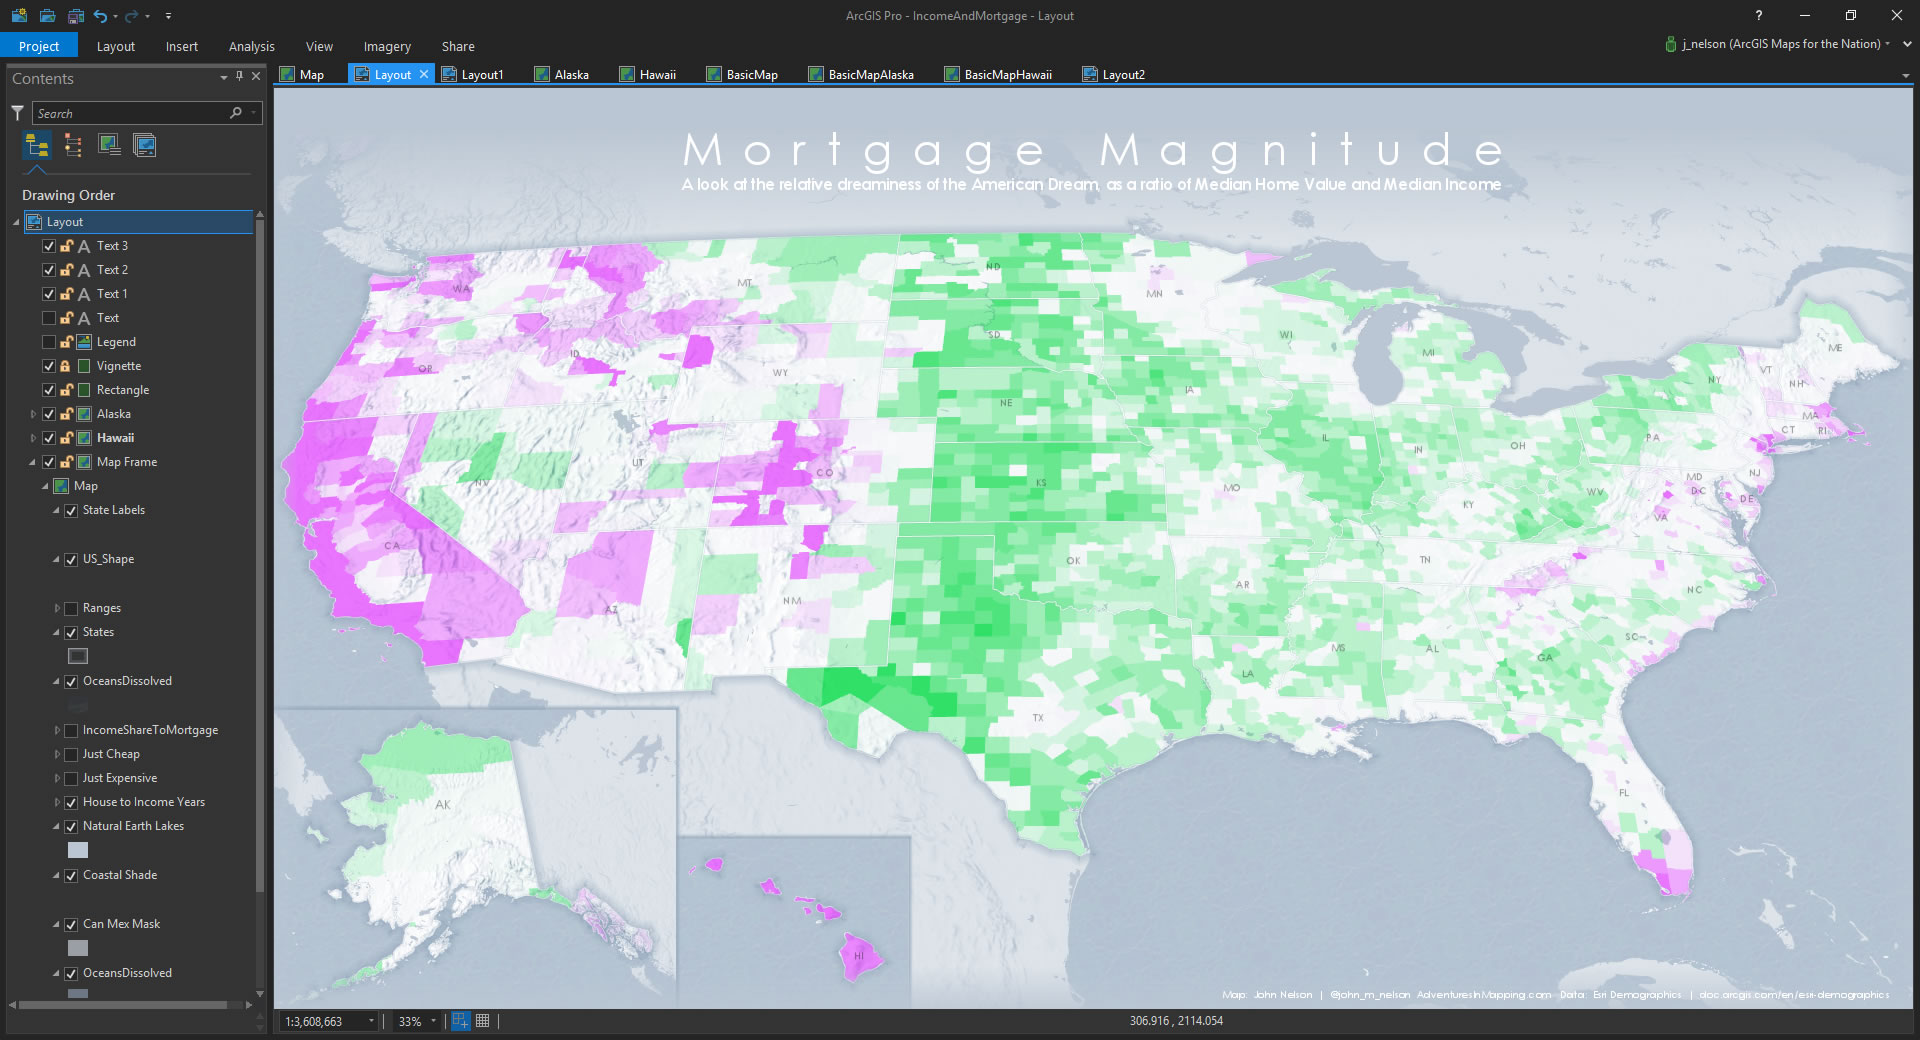Redo the last undone action

131,16
